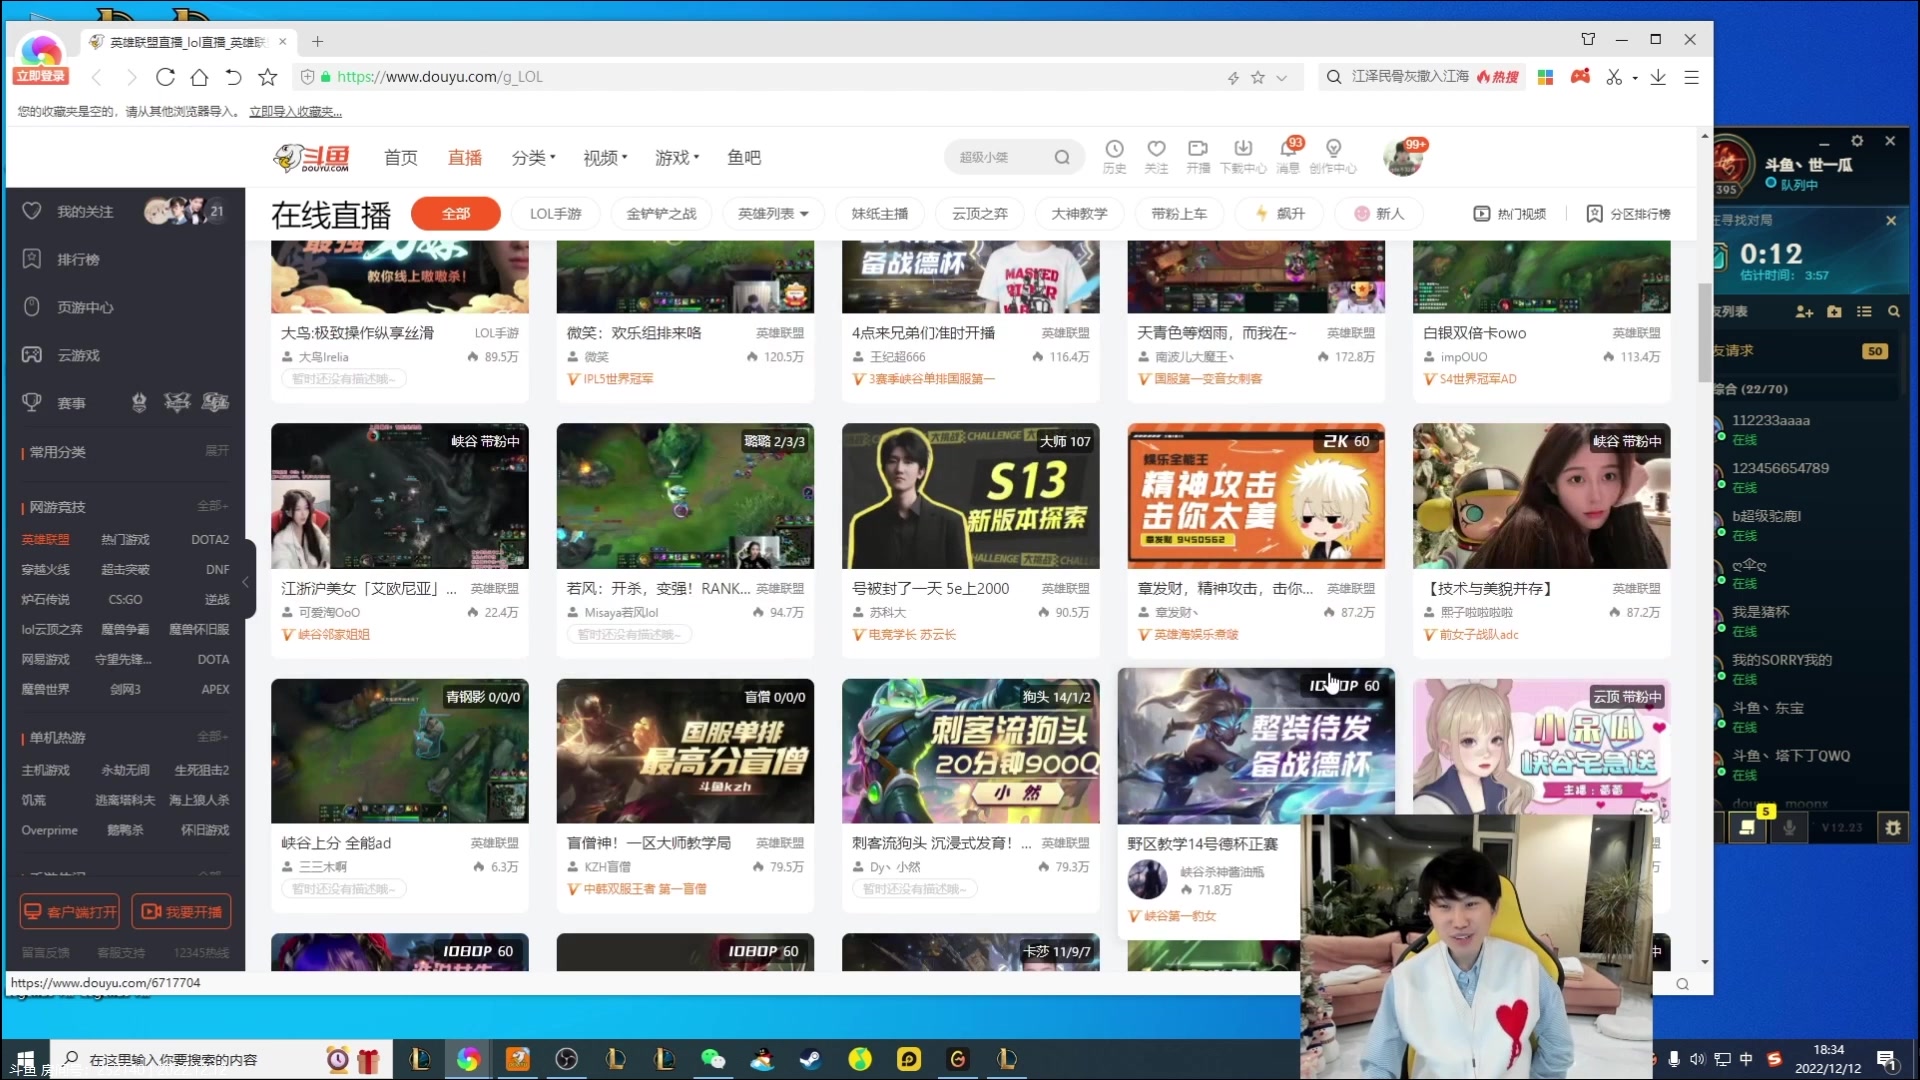Image resolution: width=1920 pixels, height=1080 pixels.
Task: Toggle microphone icon in system tray
Action: [x=1674, y=1059]
